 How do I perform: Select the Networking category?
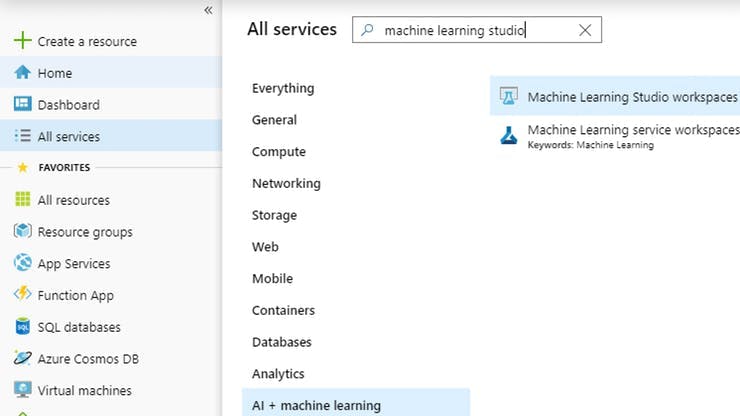(x=286, y=183)
